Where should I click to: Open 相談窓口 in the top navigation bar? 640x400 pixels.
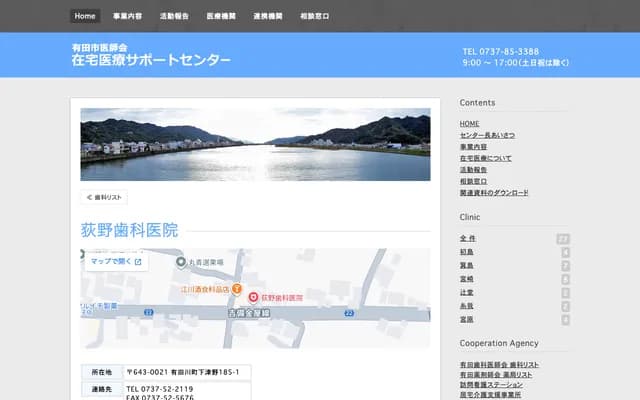click(x=314, y=16)
